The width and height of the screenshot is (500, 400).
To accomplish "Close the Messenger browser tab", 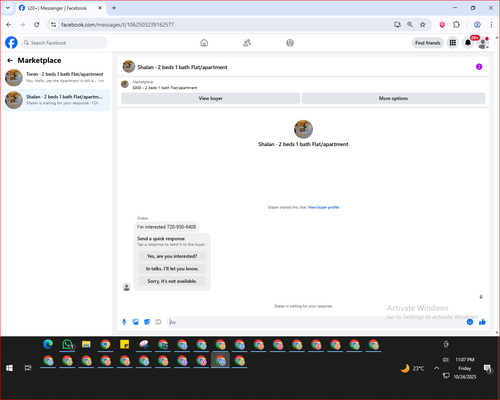I will 100,8.
